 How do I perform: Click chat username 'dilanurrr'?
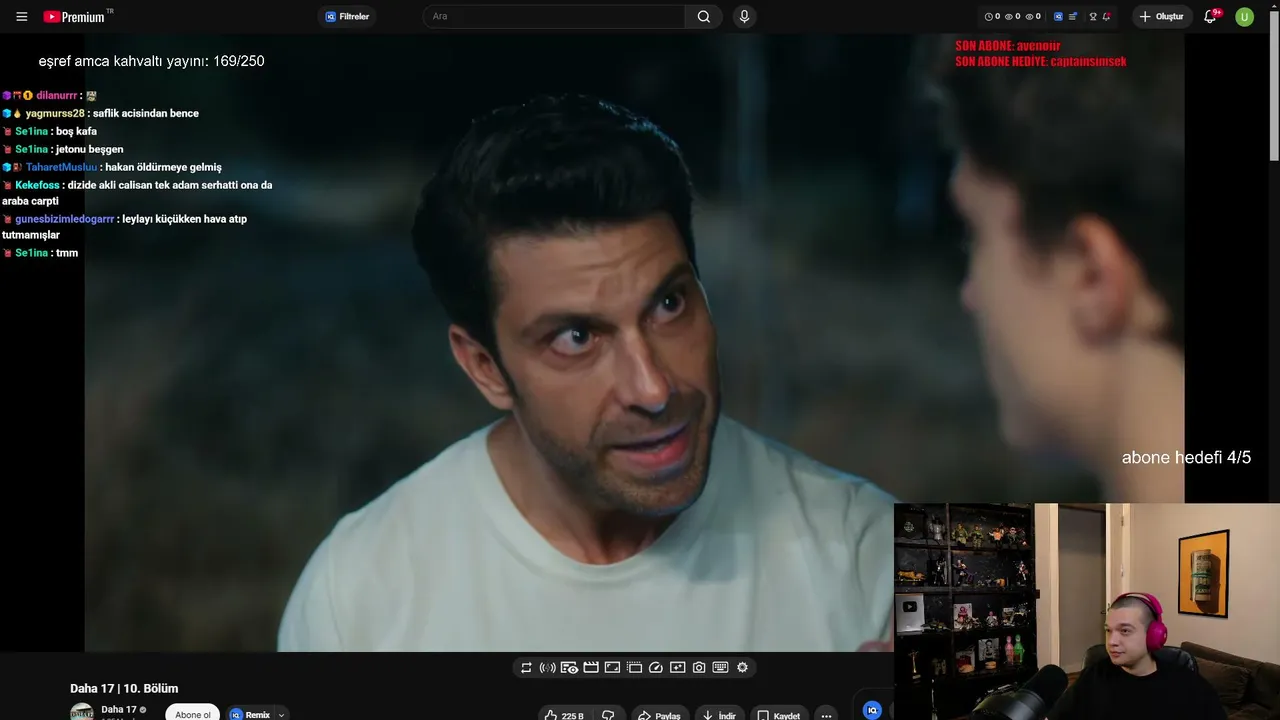click(56, 95)
